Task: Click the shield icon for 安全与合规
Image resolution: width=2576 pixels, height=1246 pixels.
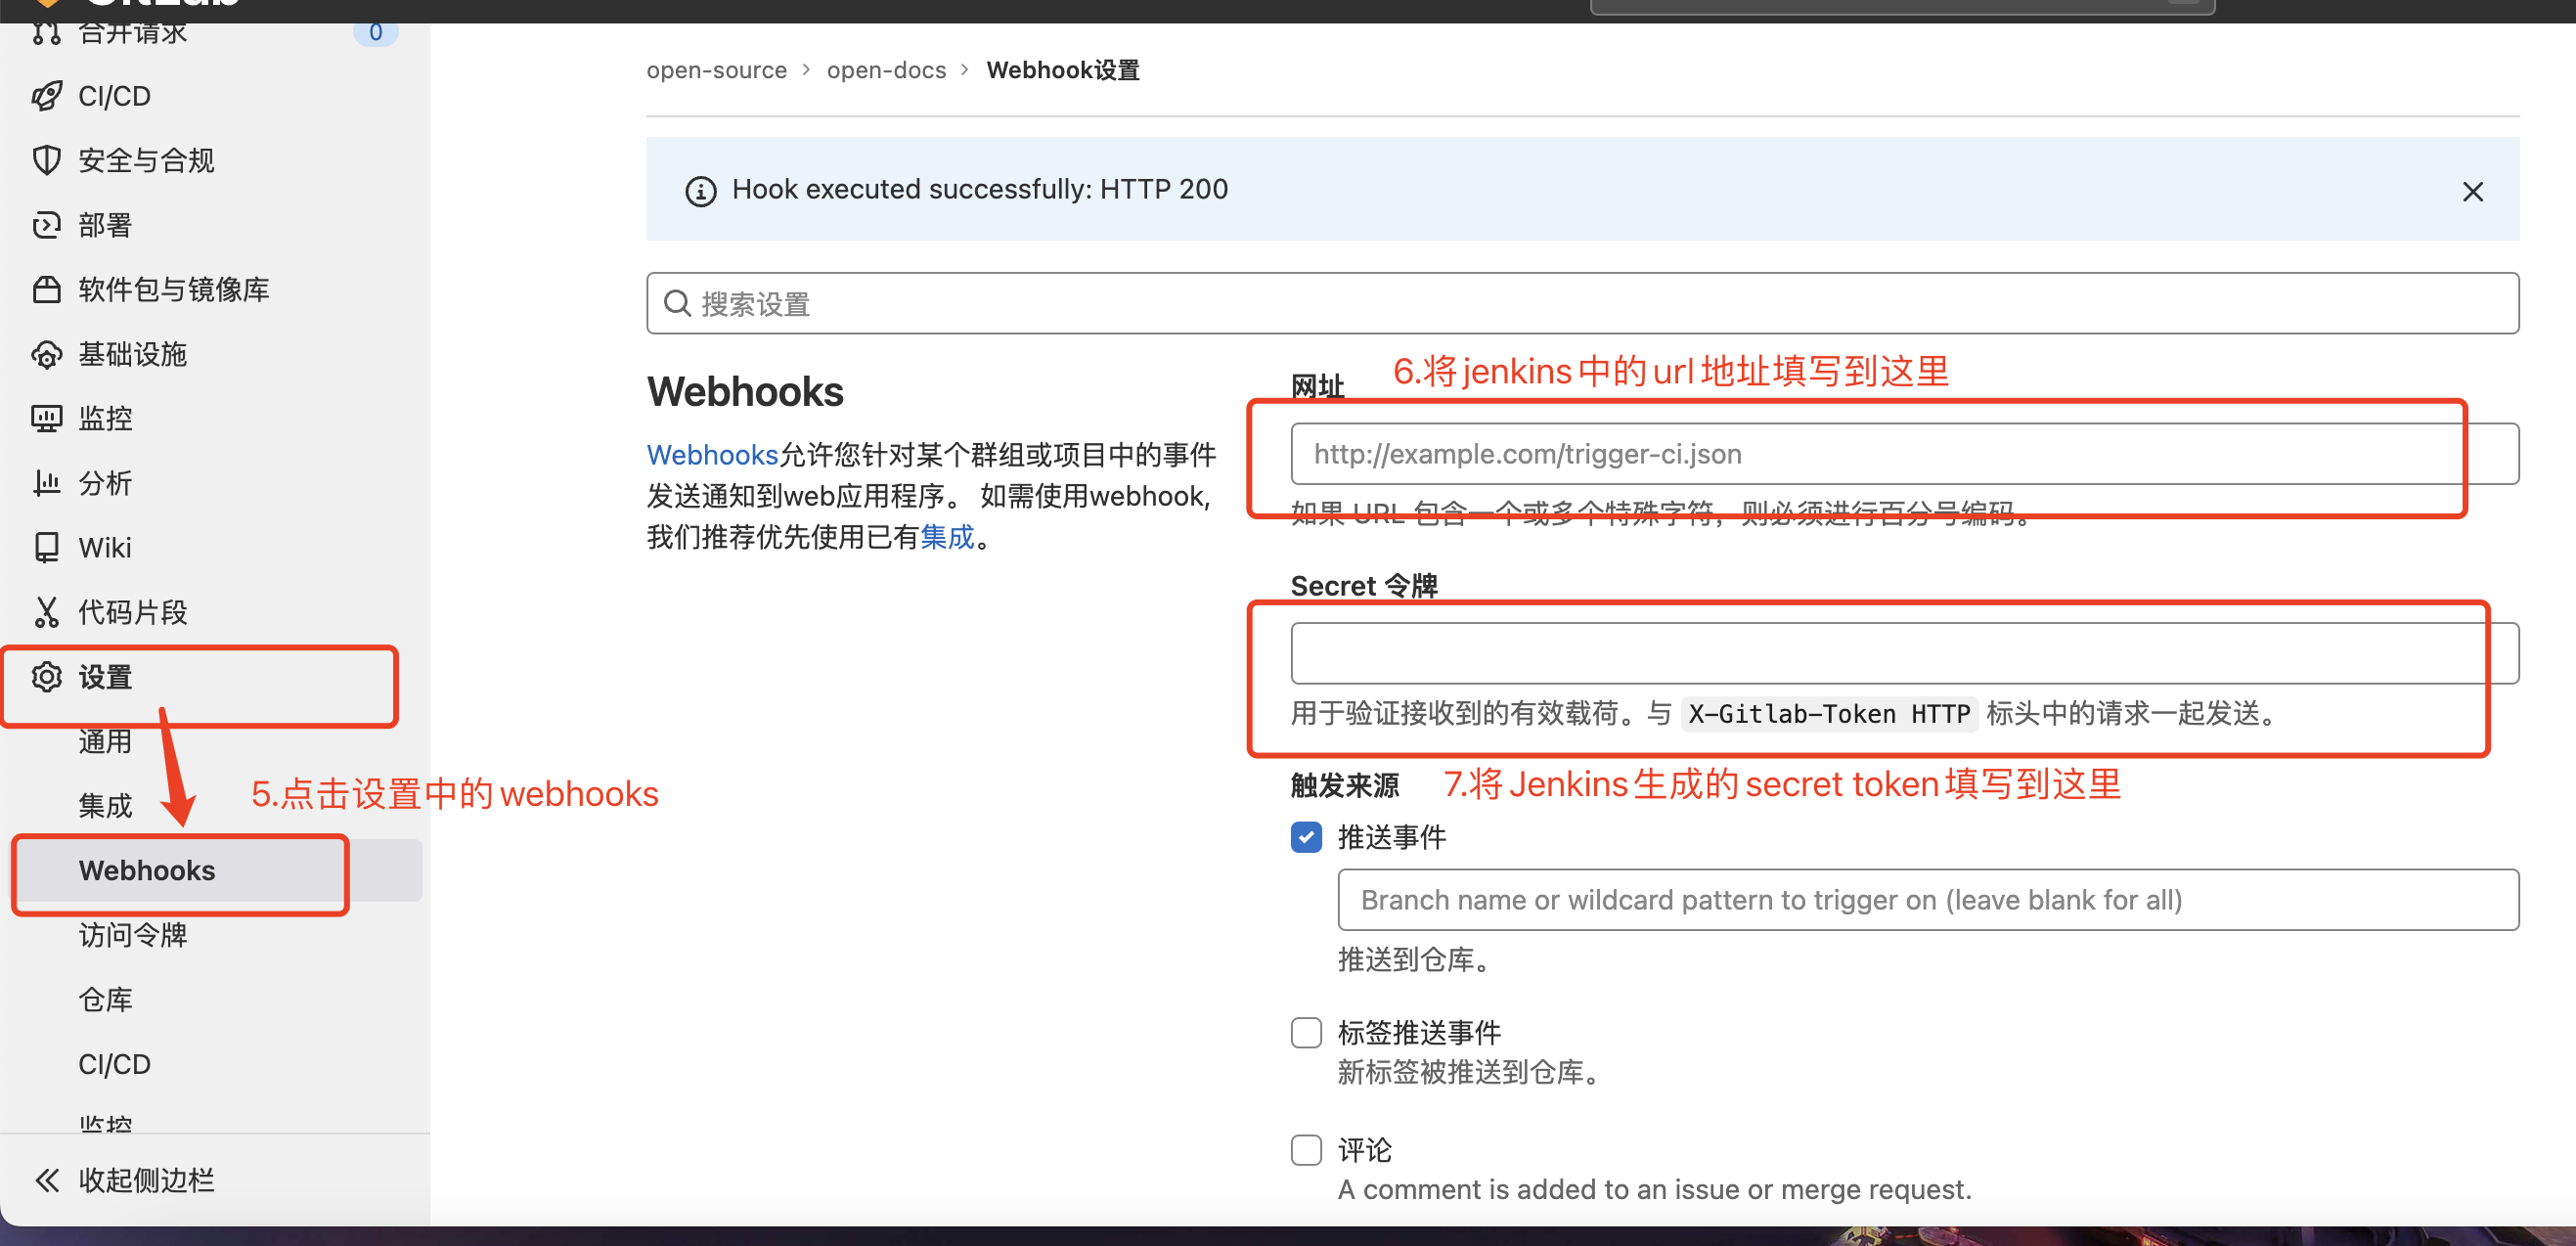Action: [x=46, y=160]
